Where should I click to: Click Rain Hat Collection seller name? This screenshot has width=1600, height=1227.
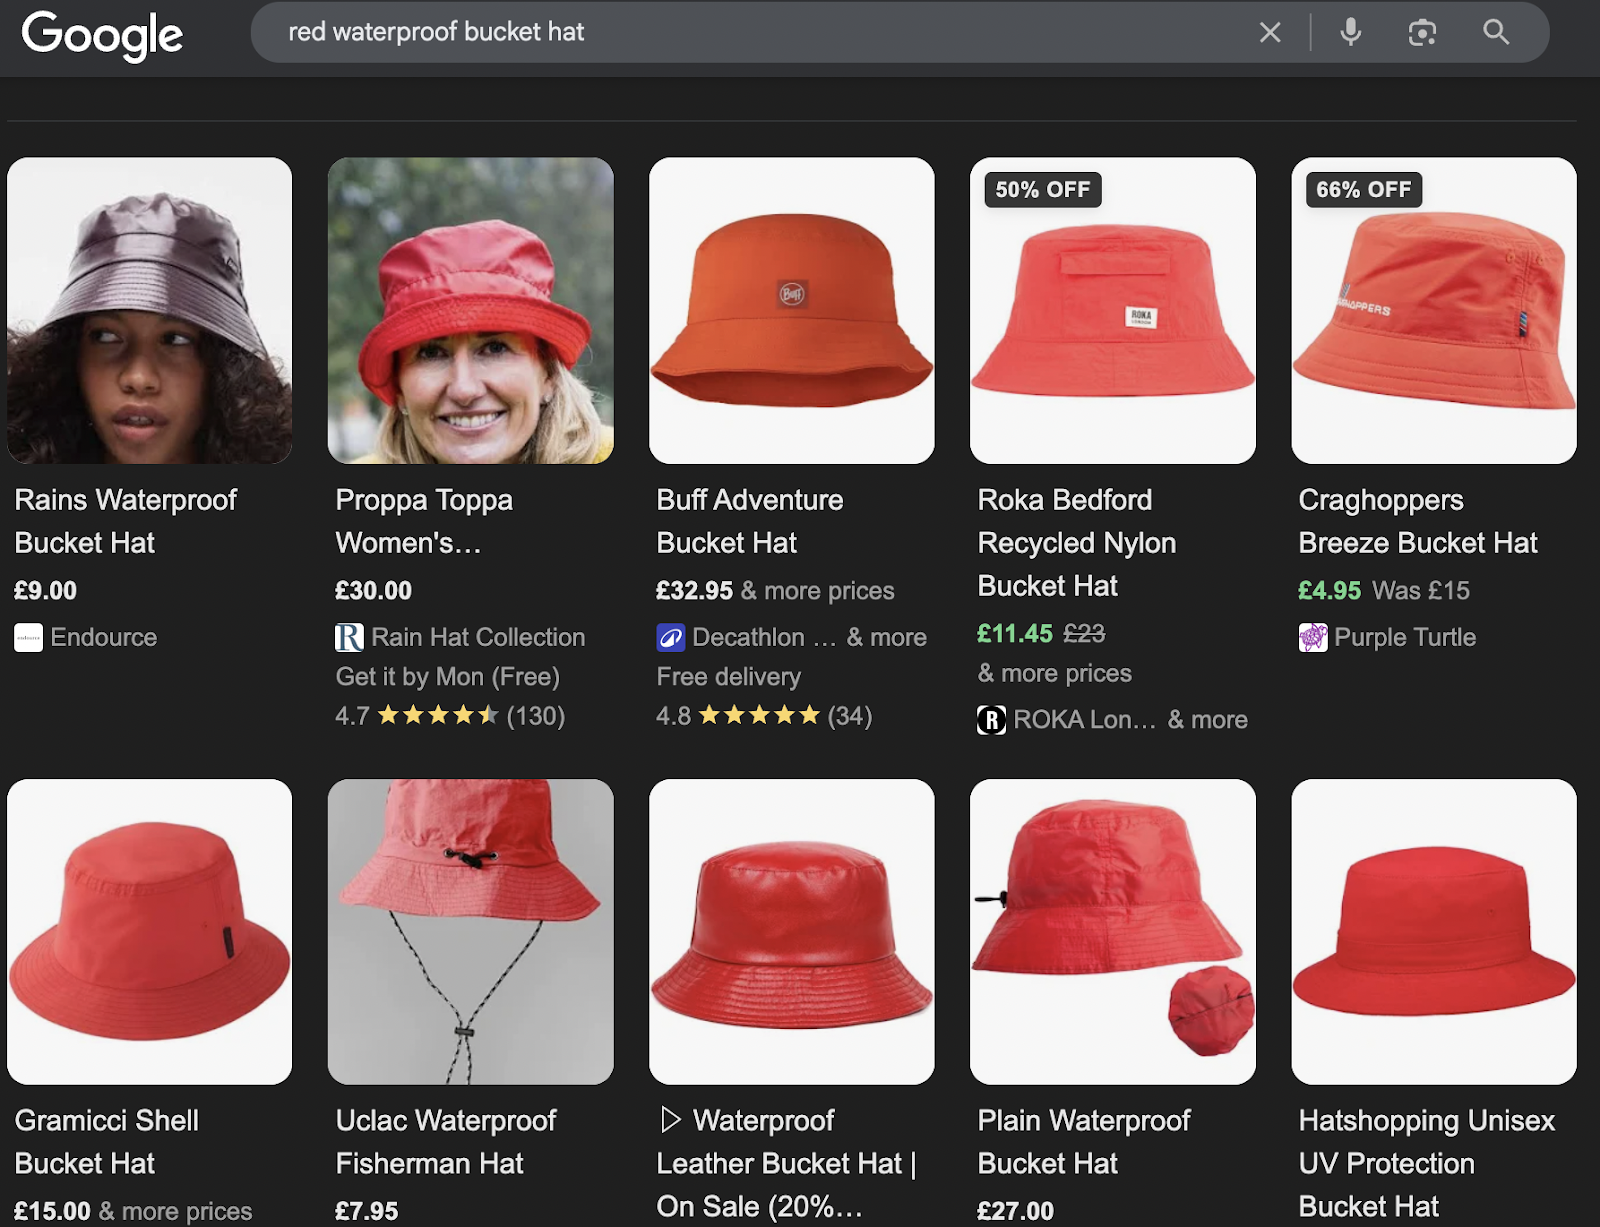[478, 638]
